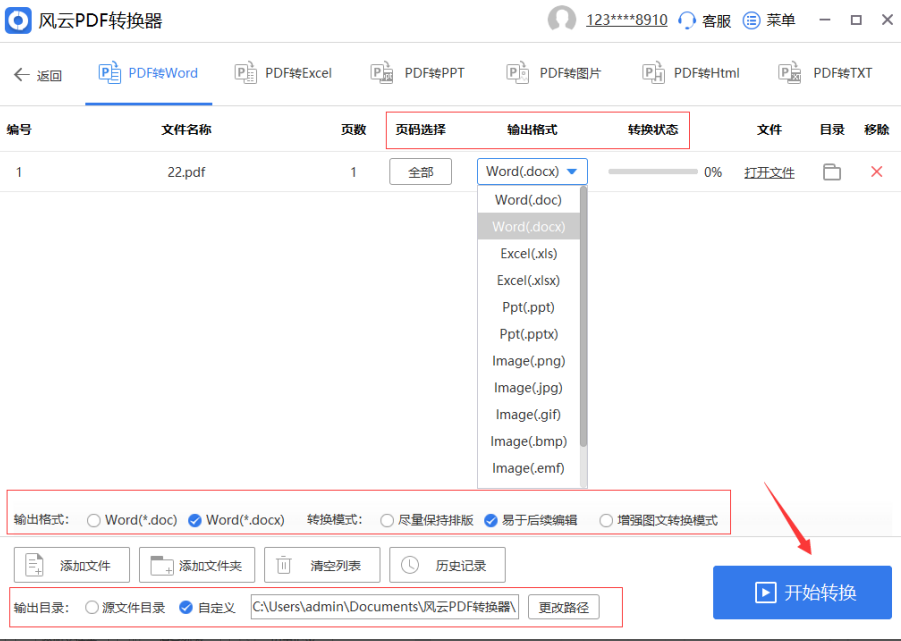This screenshot has height=641, width=901.
Task: Click the 22.pdf conversion progress bar
Action: [x=653, y=172]
